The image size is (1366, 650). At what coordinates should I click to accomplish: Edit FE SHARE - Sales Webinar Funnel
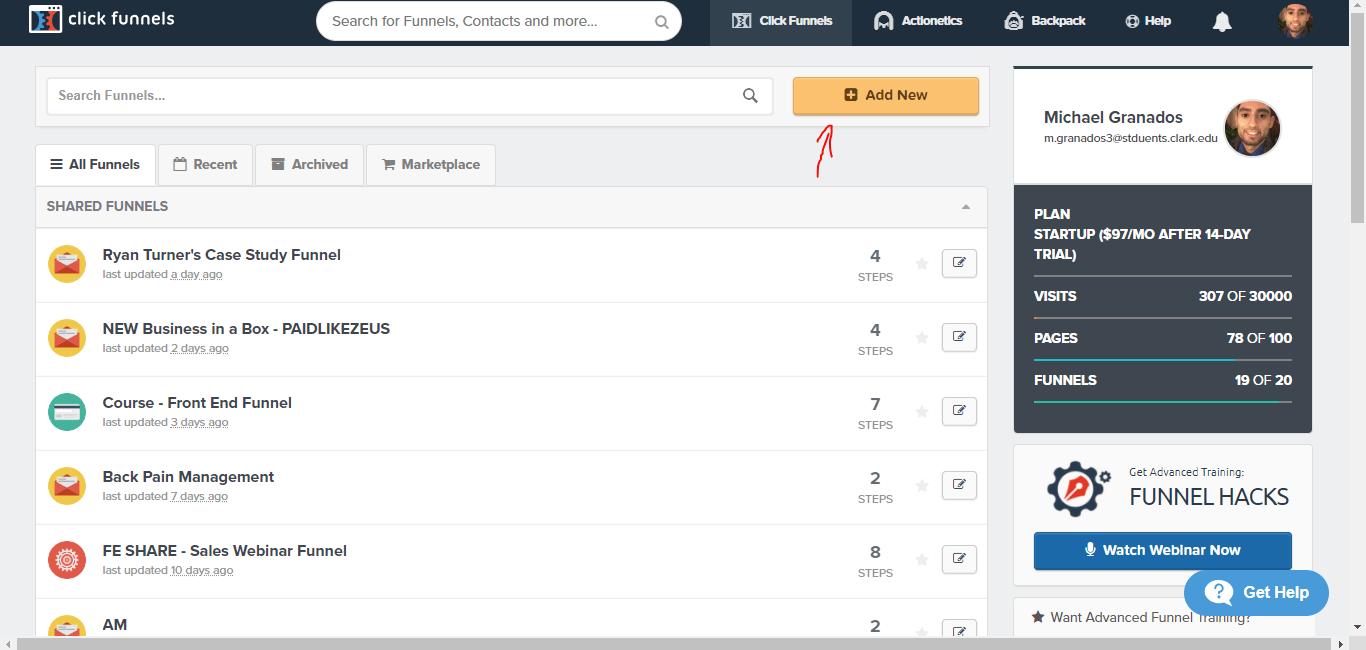coord(959,559)
